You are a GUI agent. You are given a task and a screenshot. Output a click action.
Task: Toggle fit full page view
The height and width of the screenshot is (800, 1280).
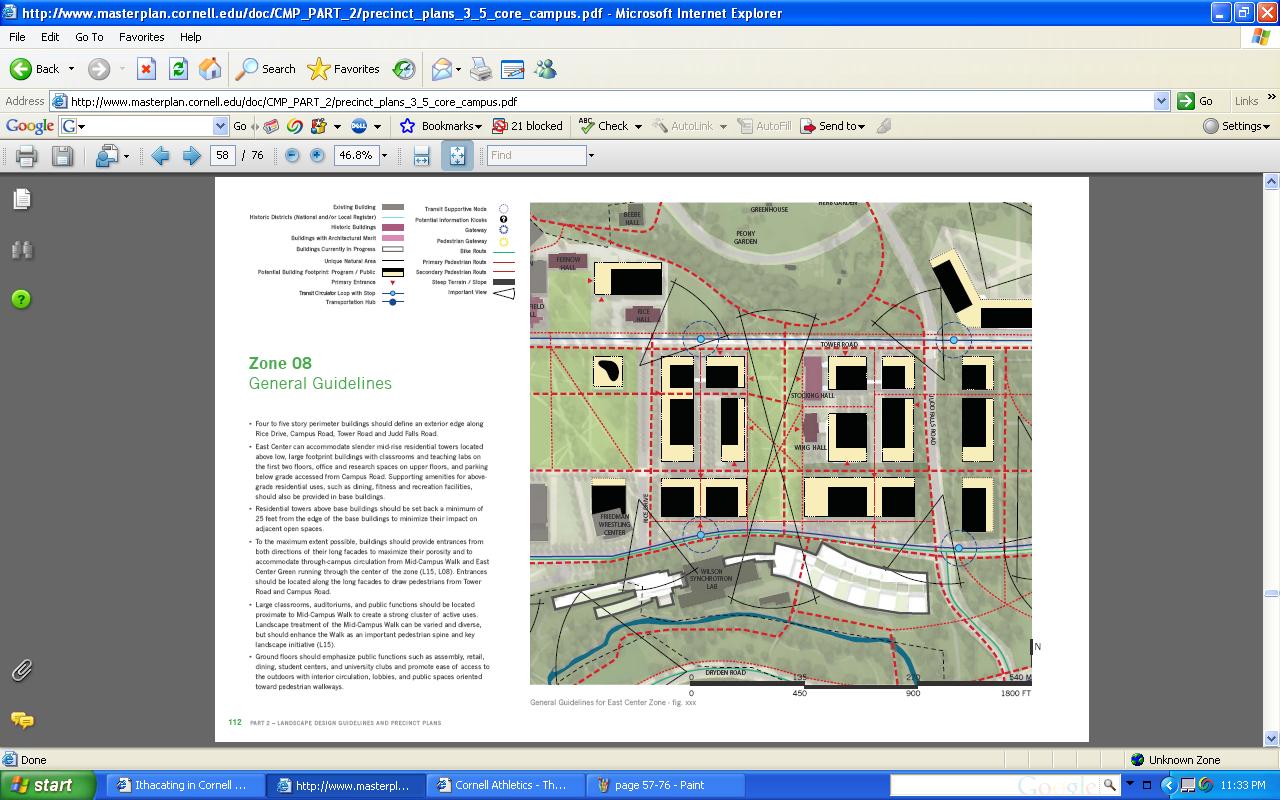coord(457,156)
